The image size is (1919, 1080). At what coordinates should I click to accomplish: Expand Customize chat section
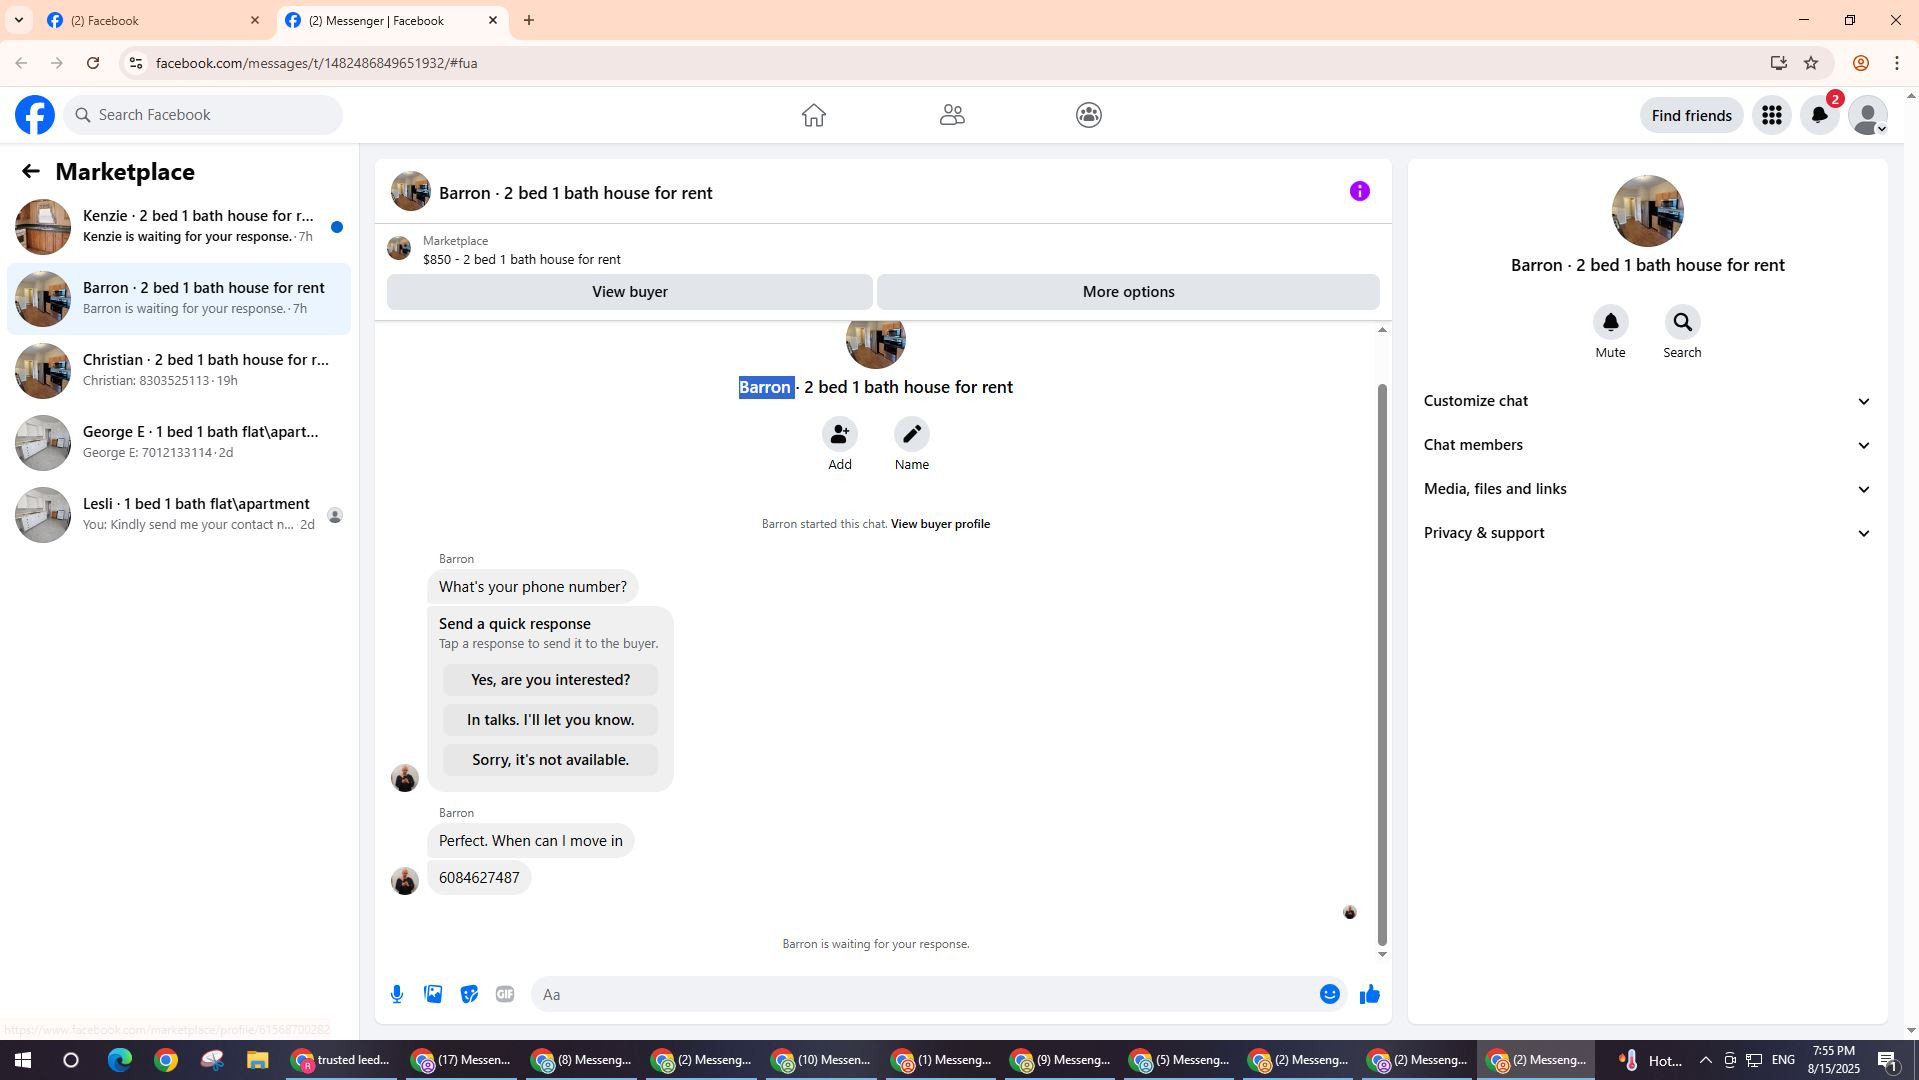tap(1647, 401)
